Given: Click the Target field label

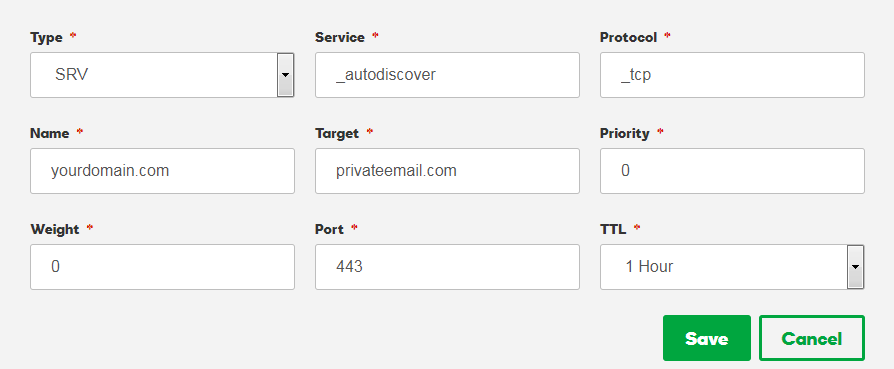Looking at the screenshot, I should (x=337, y=133).
